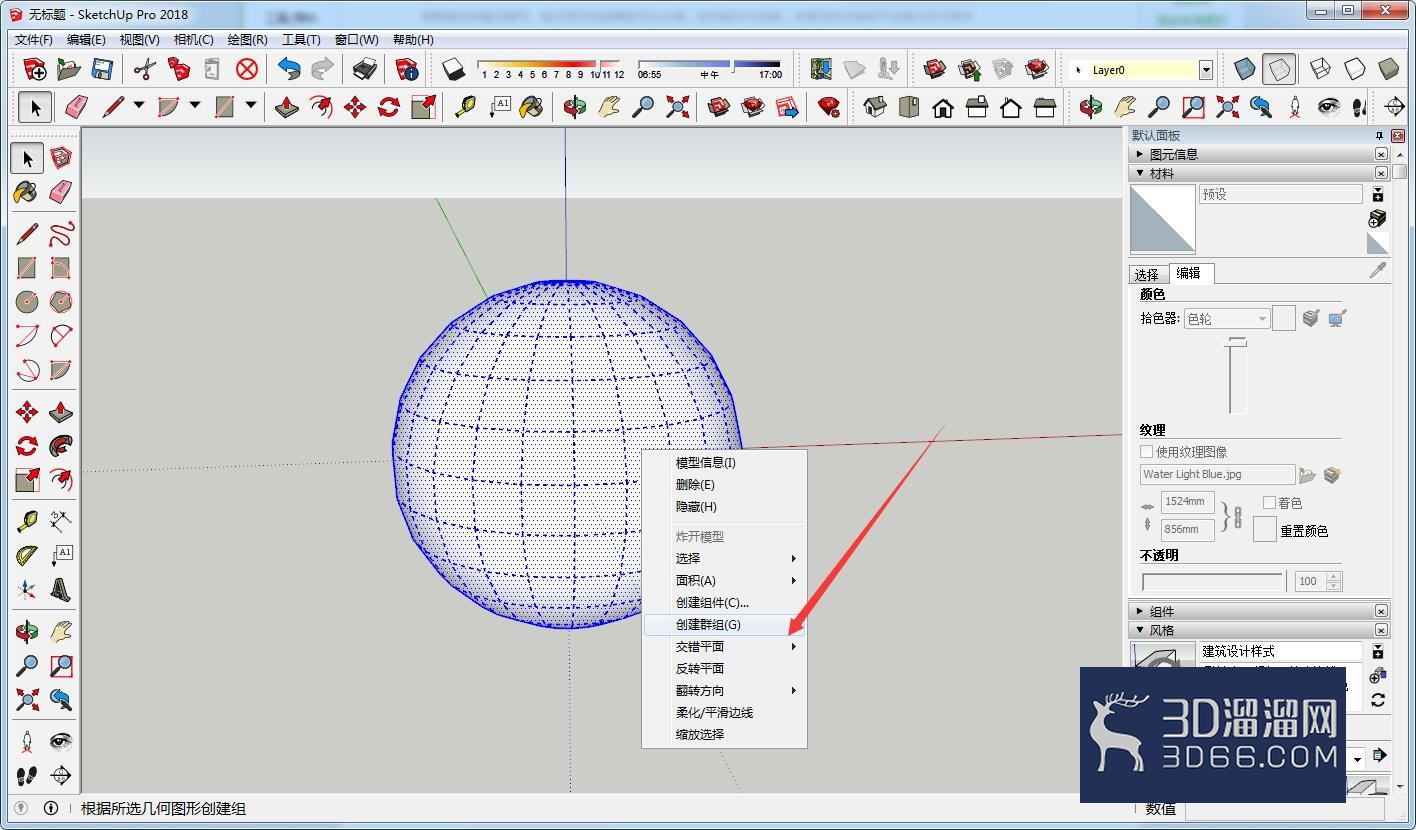Select the Dimensions tool

pyautogui.click(x=61, y=522)
